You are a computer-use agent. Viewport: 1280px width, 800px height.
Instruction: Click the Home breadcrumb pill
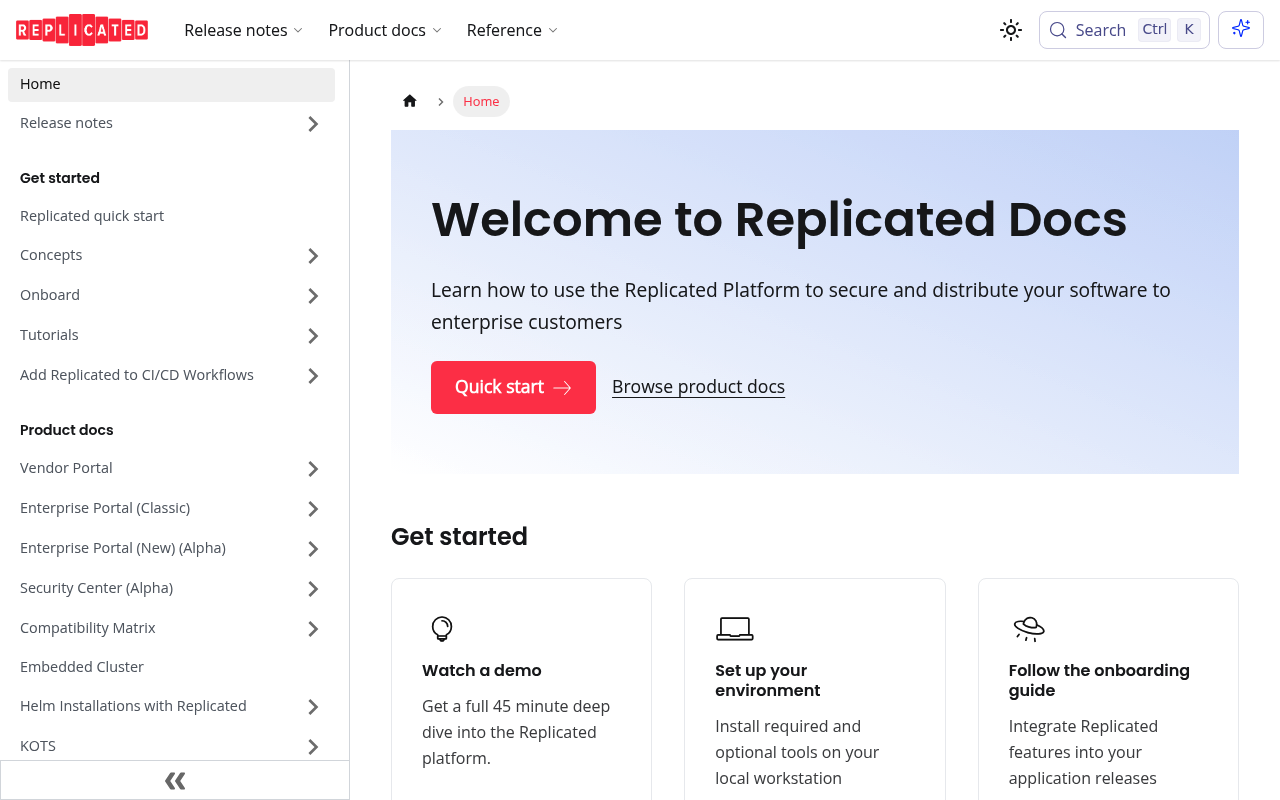[x=481, y=101]
